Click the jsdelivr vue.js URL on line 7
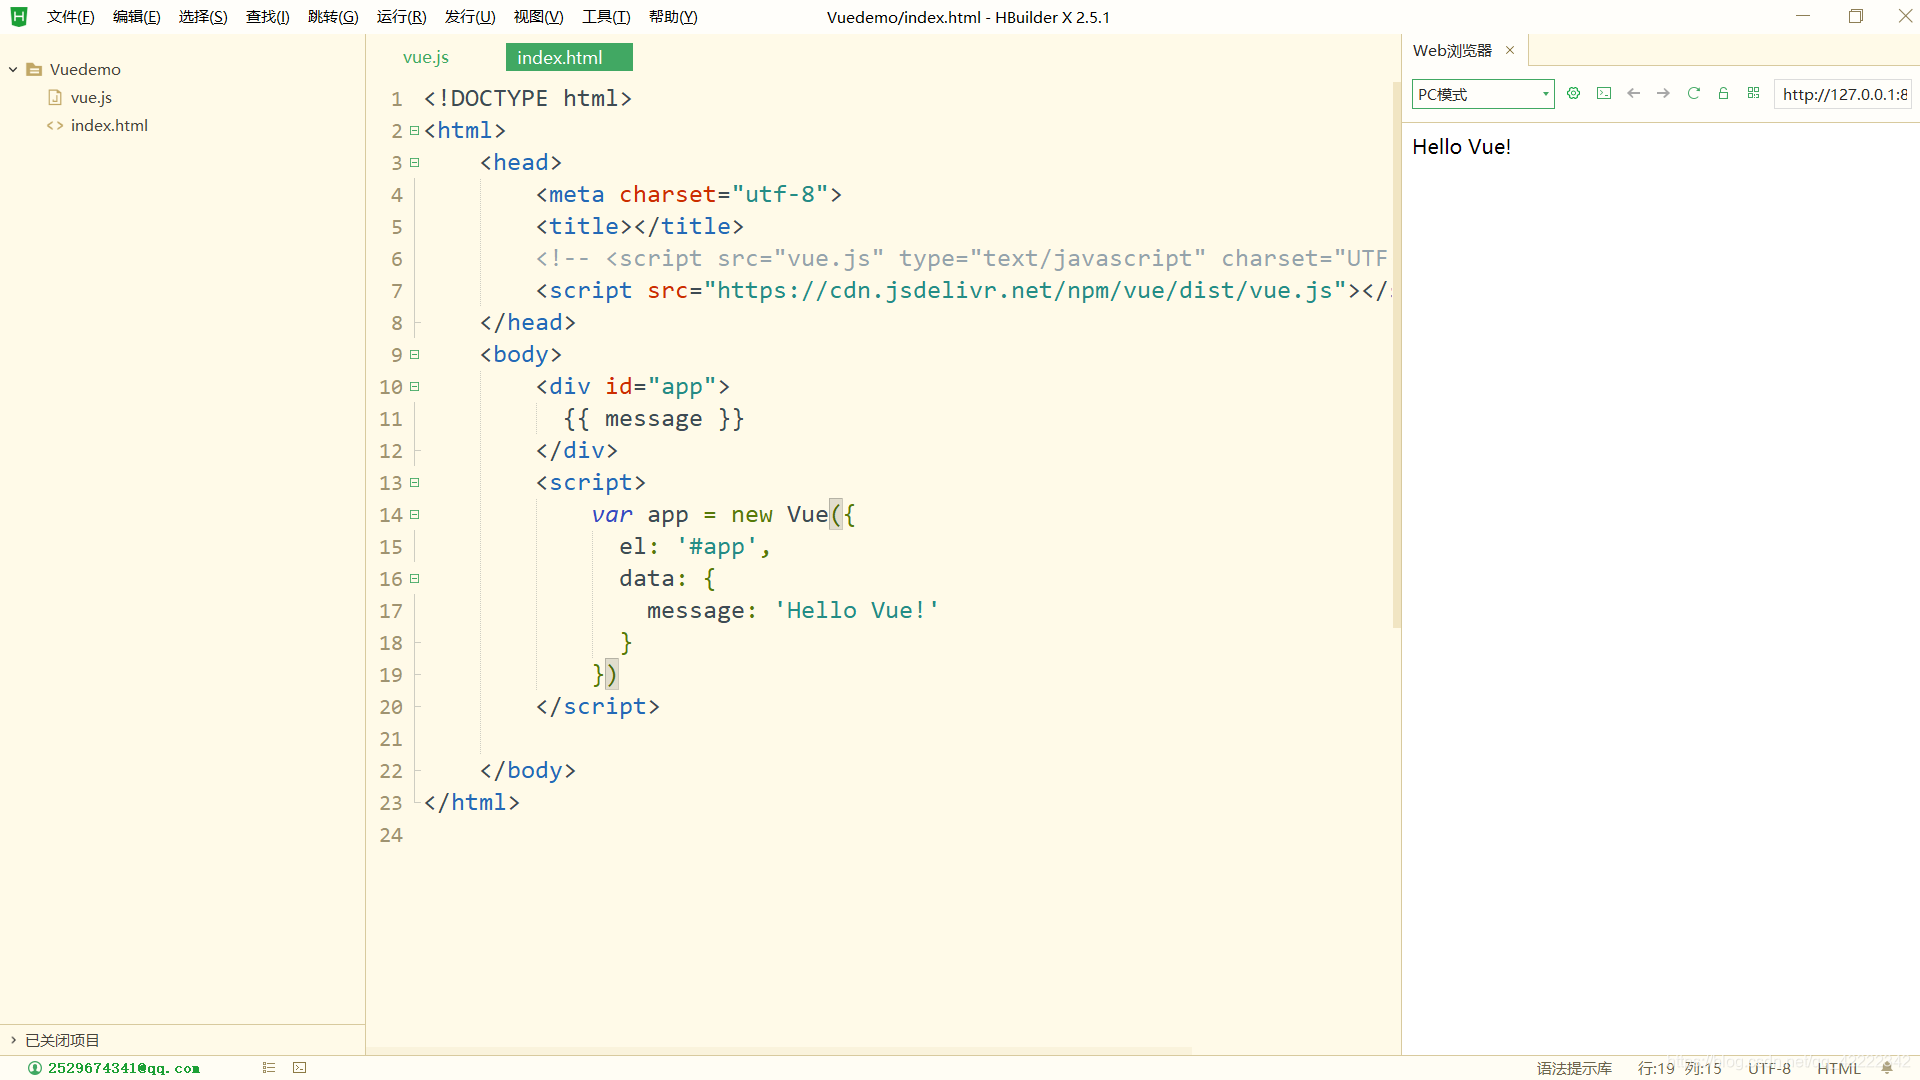 1024,291
